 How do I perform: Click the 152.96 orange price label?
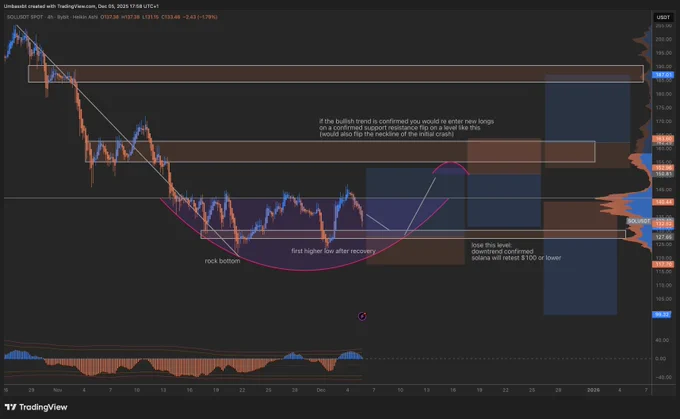[x=664, y=167]
